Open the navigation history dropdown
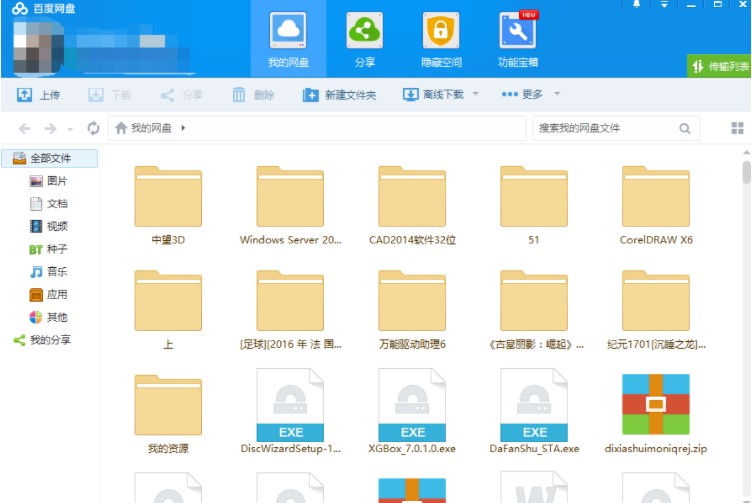Viewport: 752px width, 503px height. pyautogui.click(x=70, y=129)
